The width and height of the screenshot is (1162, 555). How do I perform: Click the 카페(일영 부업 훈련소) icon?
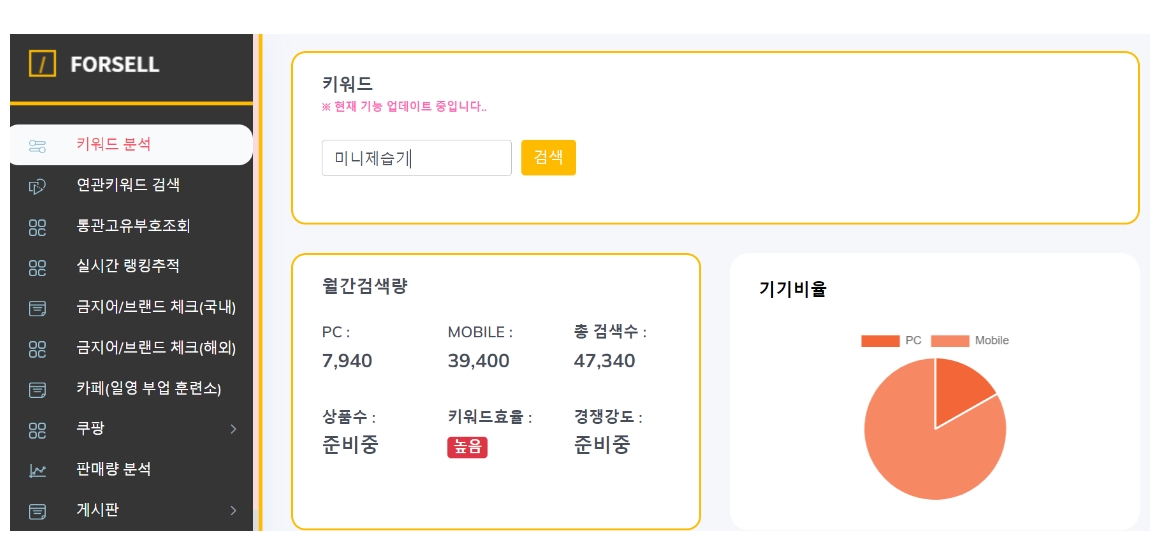(x=38, y=389)
